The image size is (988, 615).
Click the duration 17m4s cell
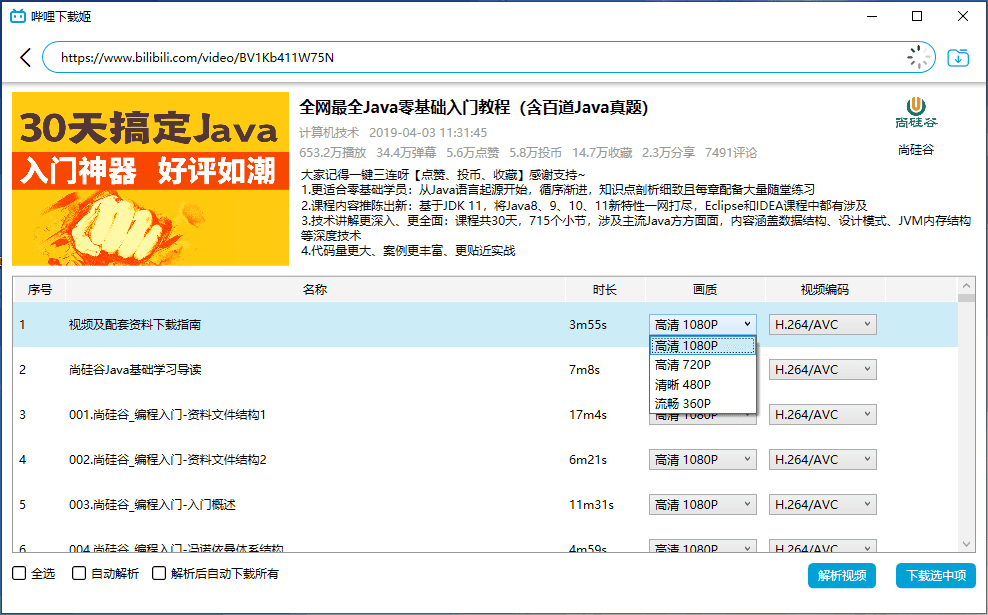[x=588, y=415]
